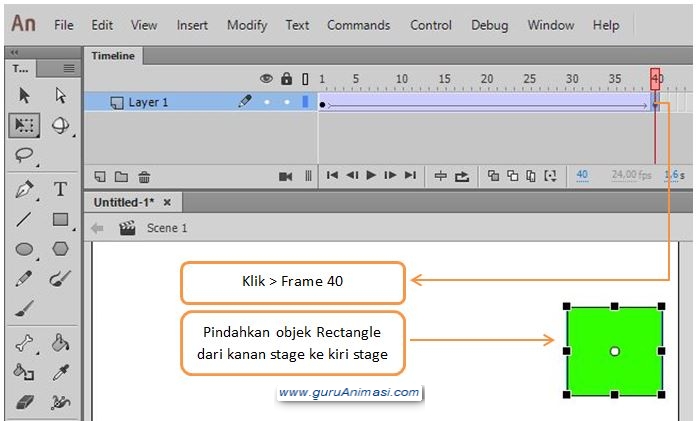The image size is (698, 421).
Task: Select the Paint Brush tool
Action: coord(60,279)
